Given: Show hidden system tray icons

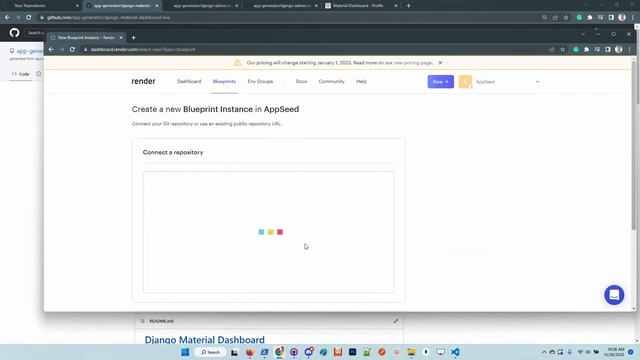Looking at the screenshot, I should (544, 352).
